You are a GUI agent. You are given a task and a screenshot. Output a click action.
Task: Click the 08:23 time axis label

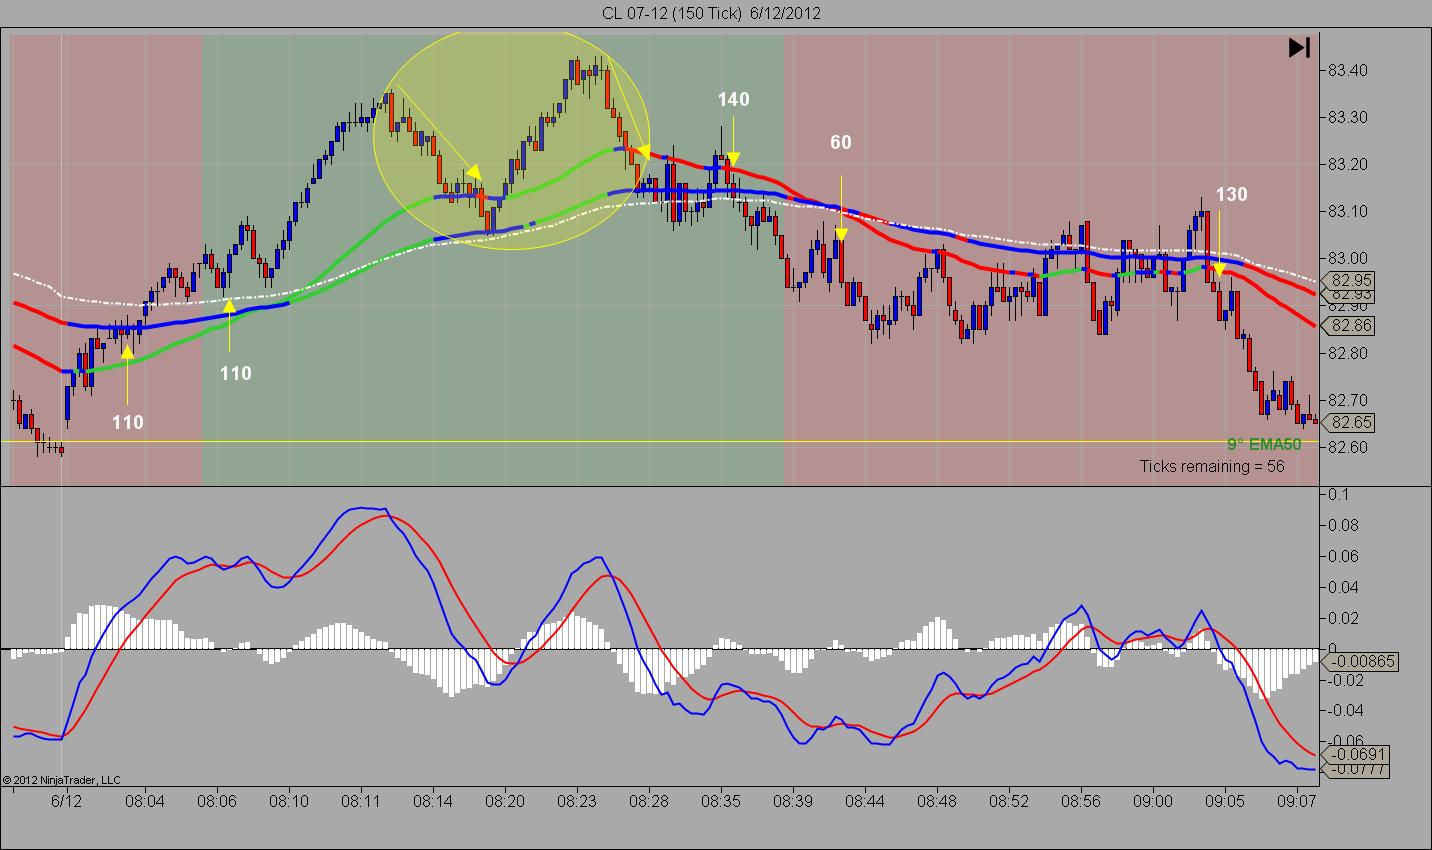tap(576, 801)
